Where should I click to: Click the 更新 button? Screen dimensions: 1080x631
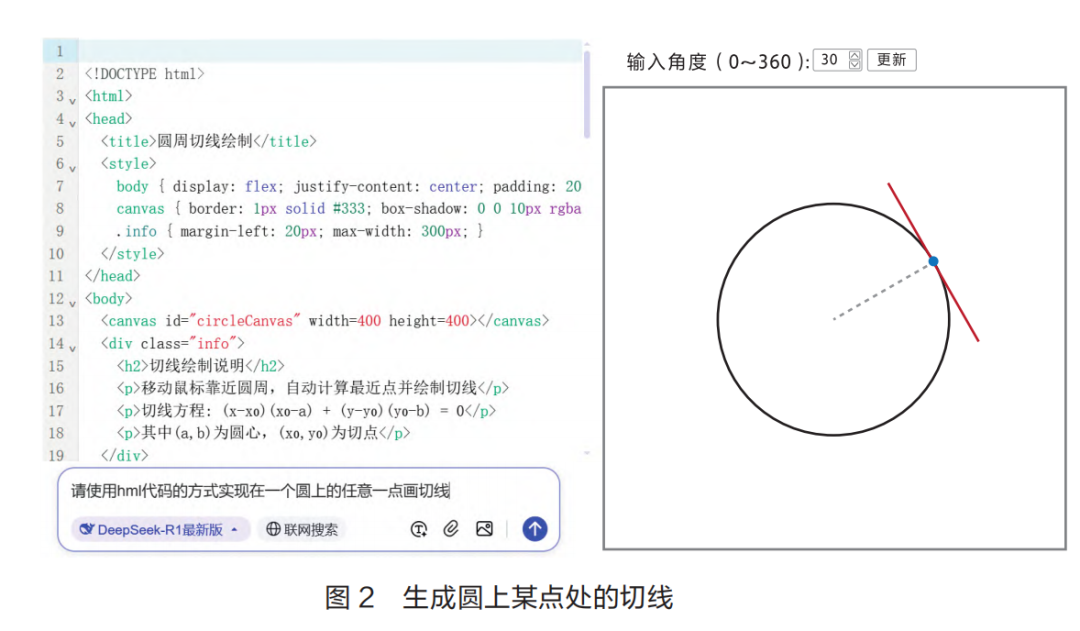[x=891, y=60]
